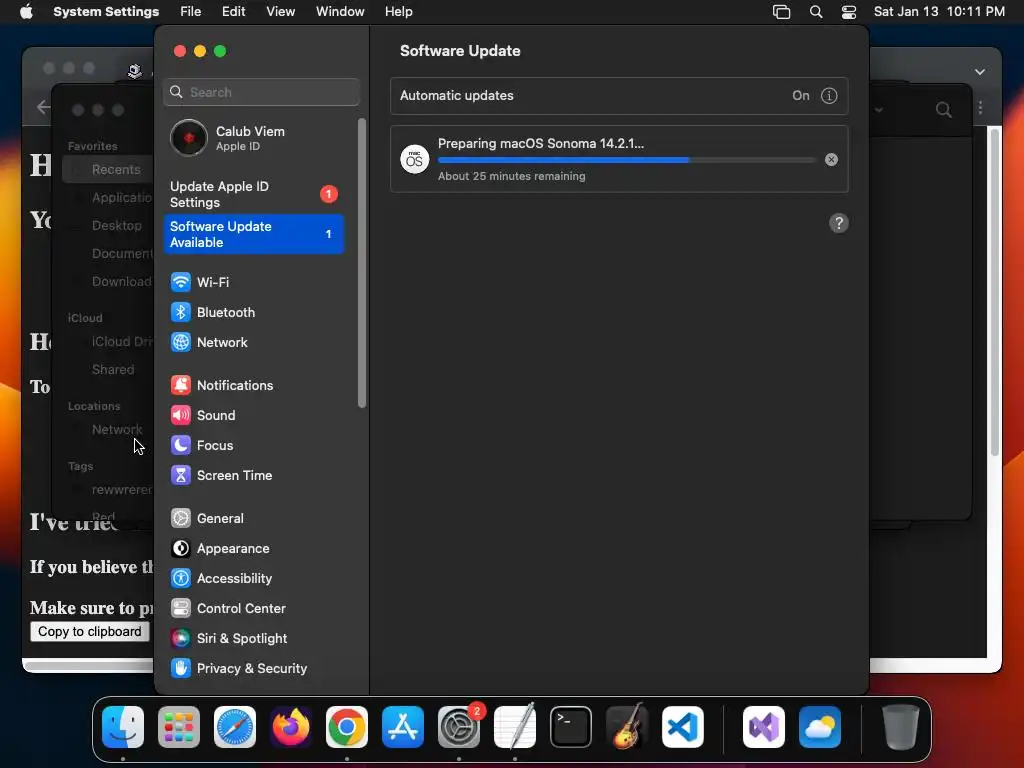Select Network in the sidebar
Image resolution: width=1024 pixels, height=768 pixels.
pyautogui.click(x=254, y=342)
